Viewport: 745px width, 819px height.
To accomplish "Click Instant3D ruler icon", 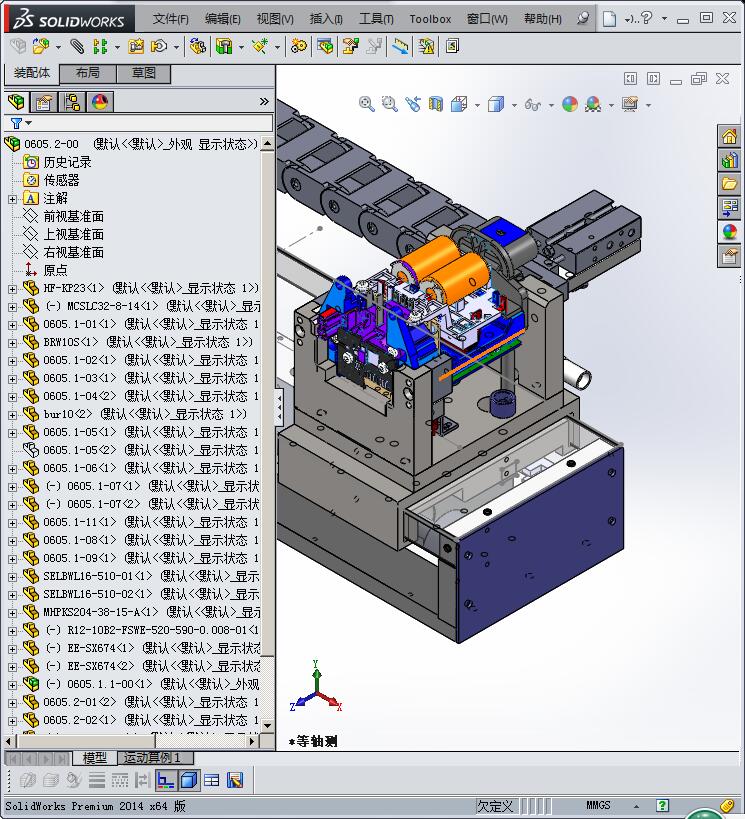I will 401,46.
